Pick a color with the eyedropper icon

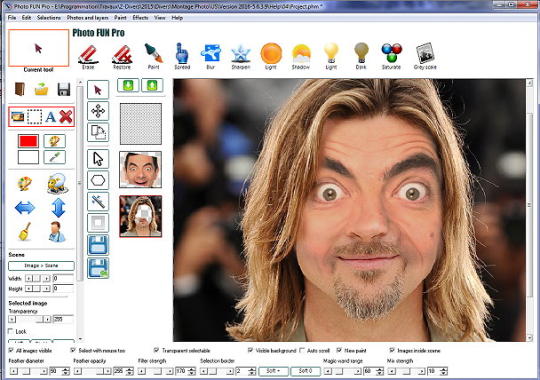point(54,157)
